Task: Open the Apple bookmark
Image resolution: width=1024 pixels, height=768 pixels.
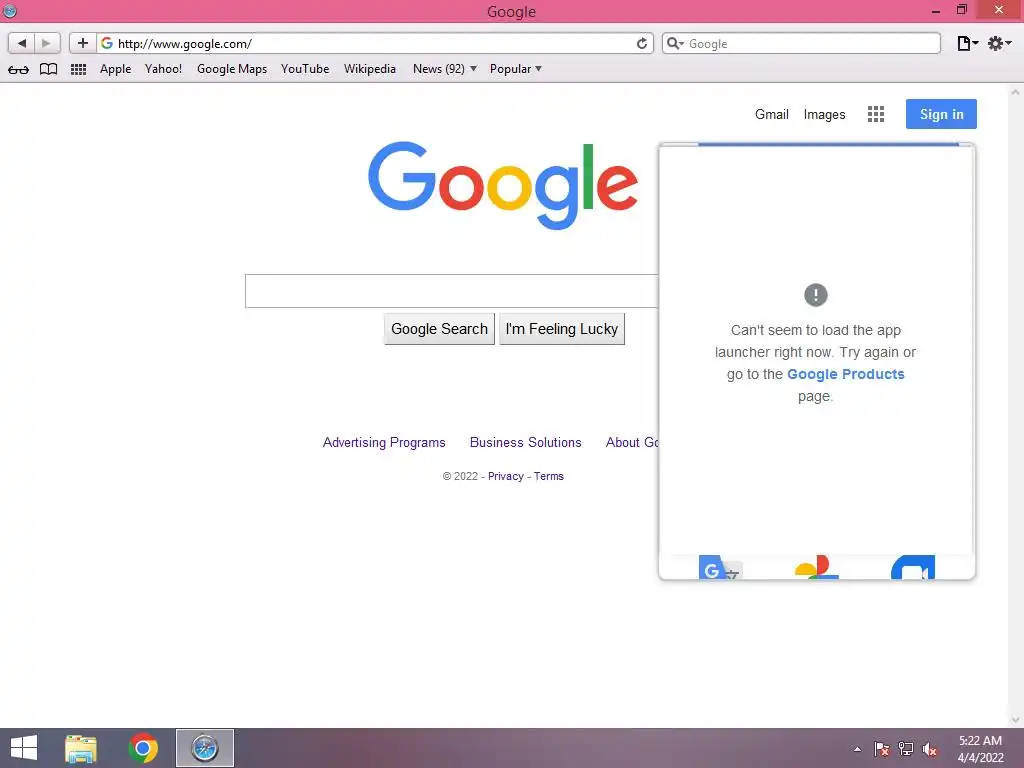Action: coord(116,69)
